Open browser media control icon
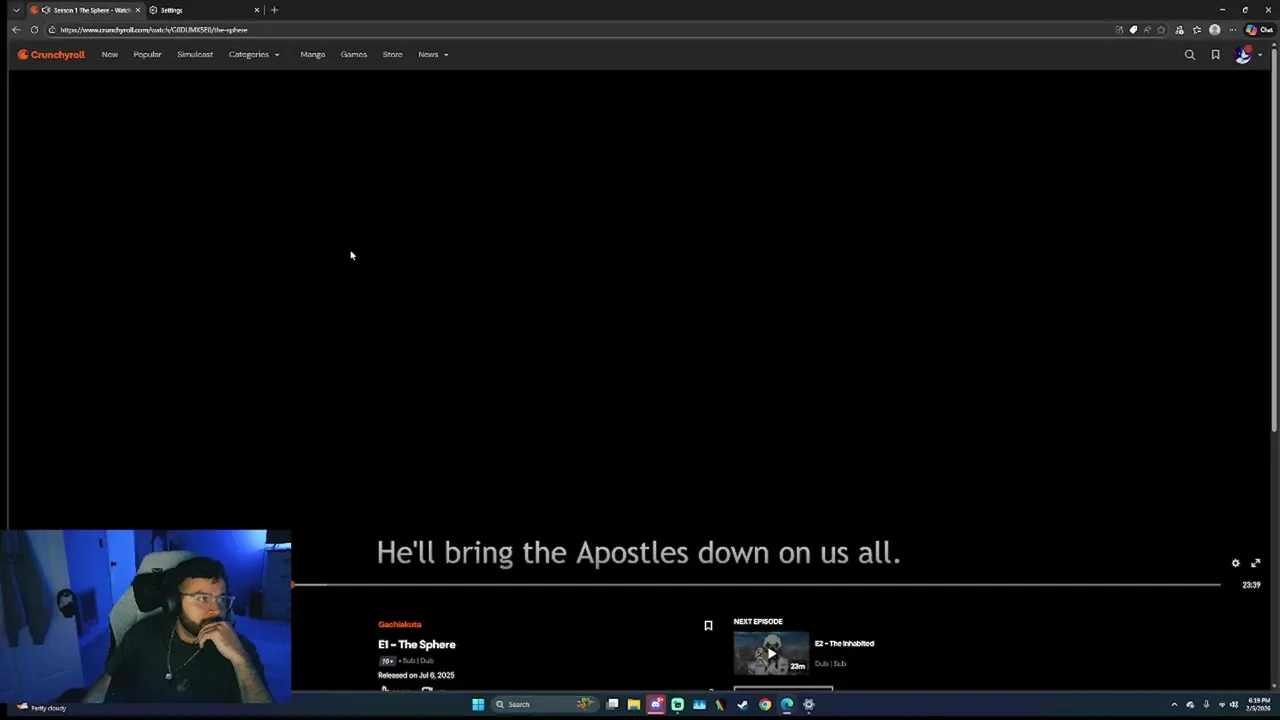 (1180, 30)
